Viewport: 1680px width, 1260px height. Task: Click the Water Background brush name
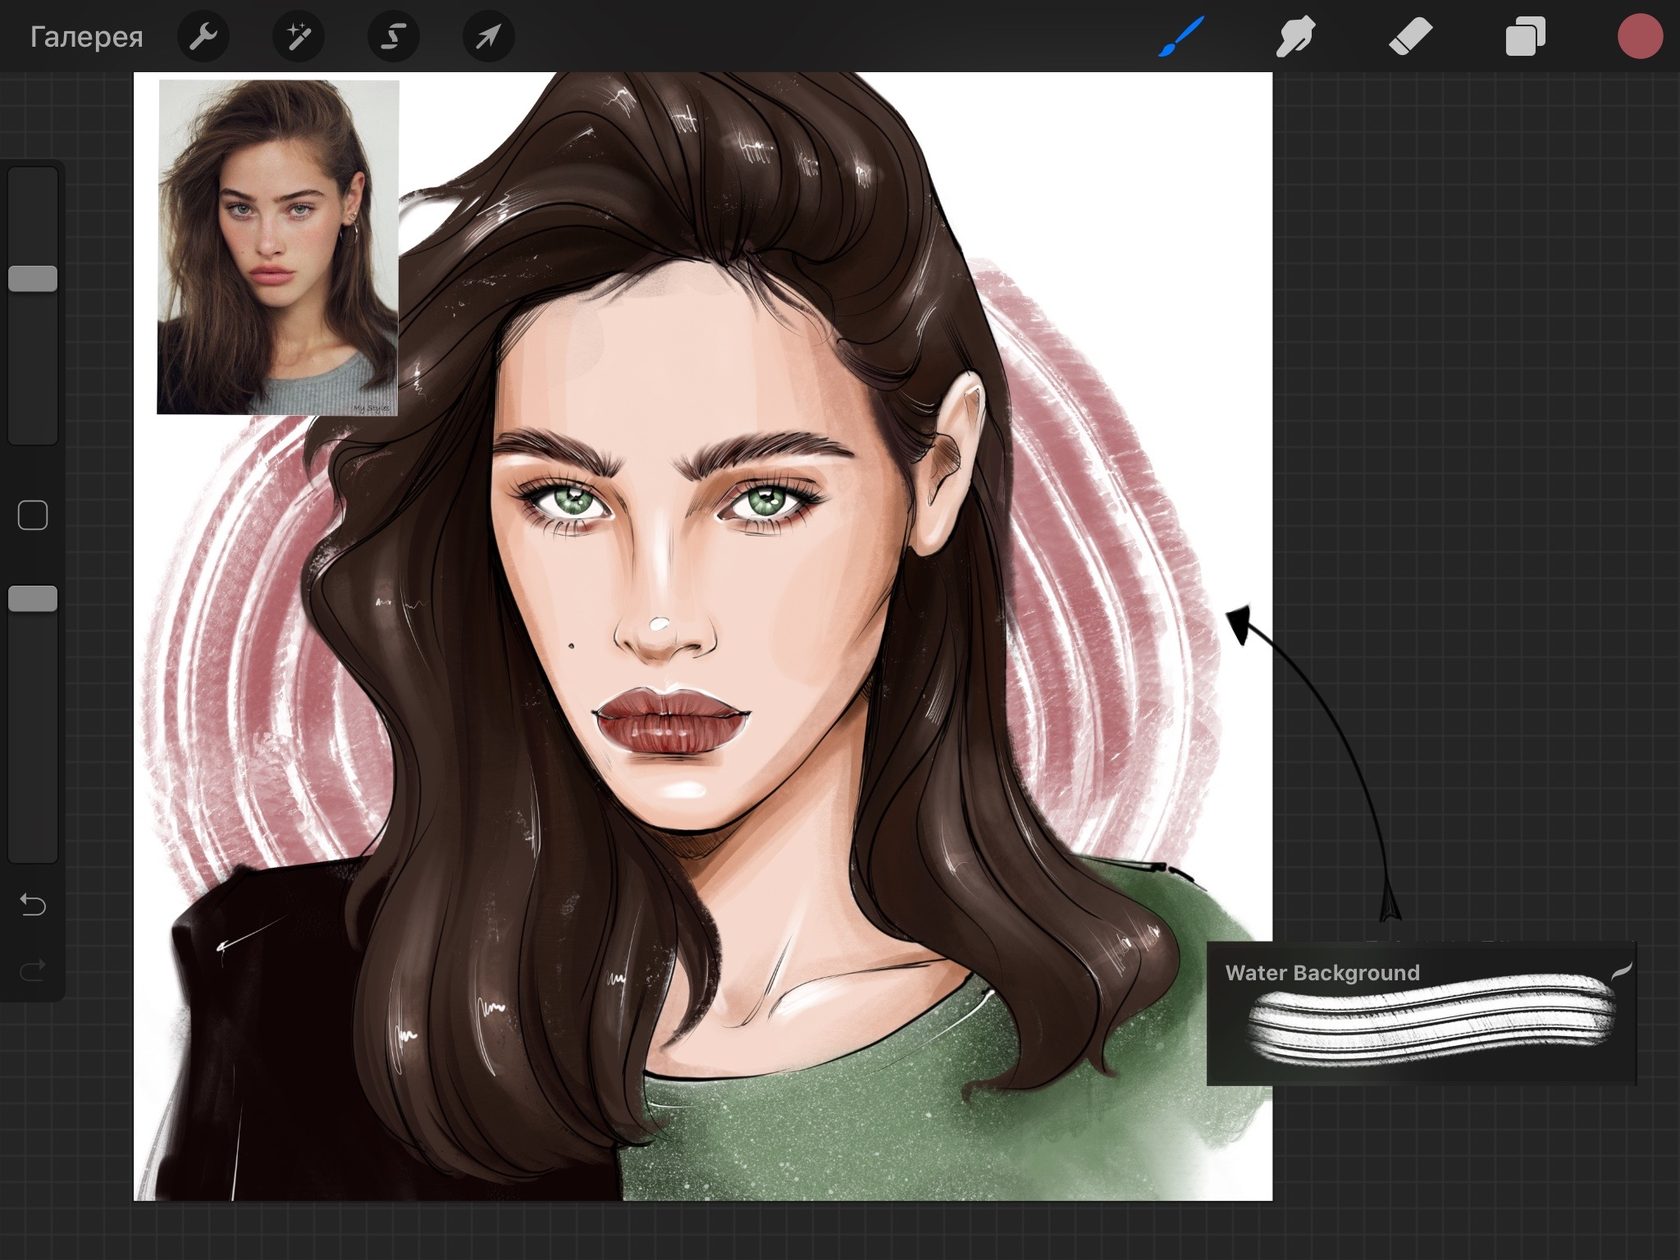(x=1322, y=973)
